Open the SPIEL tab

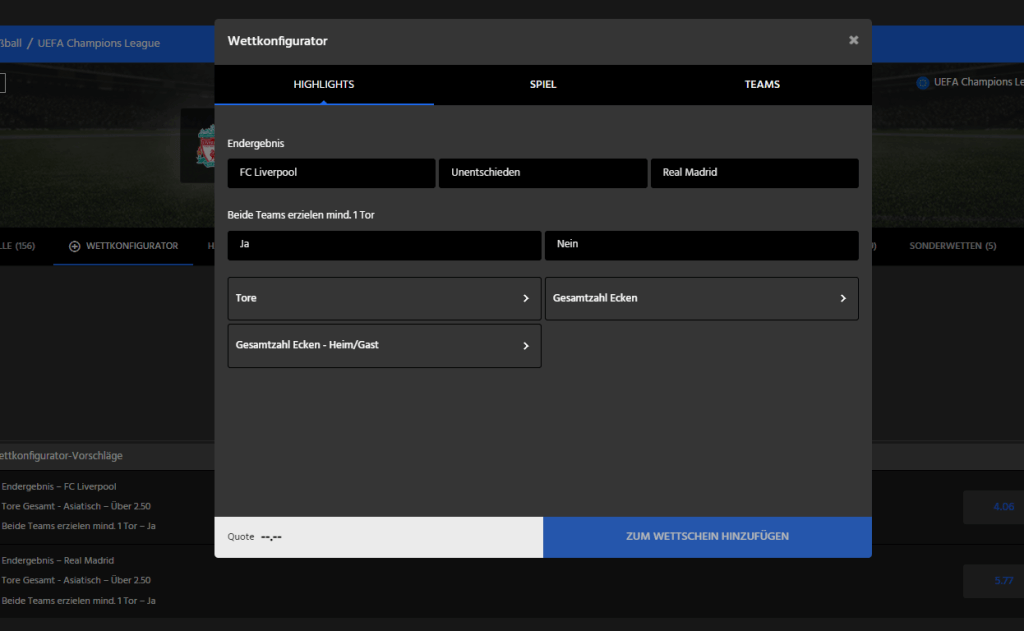[543, 85]
